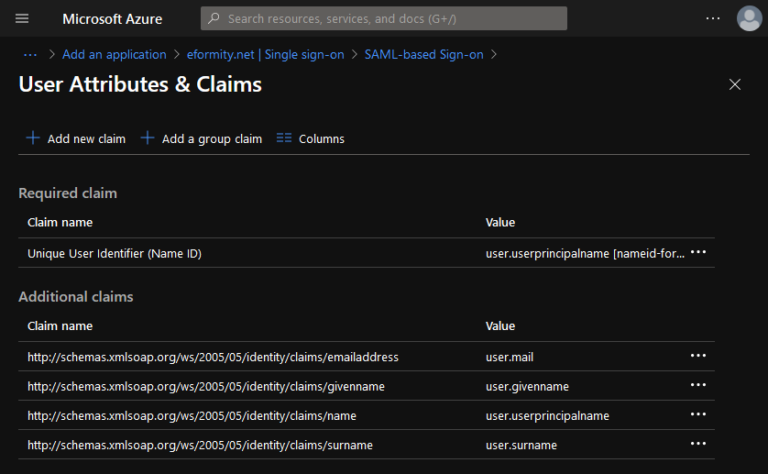768x474 pixels.
Task: Click the search resources input field
Action: tap(390, 19)
